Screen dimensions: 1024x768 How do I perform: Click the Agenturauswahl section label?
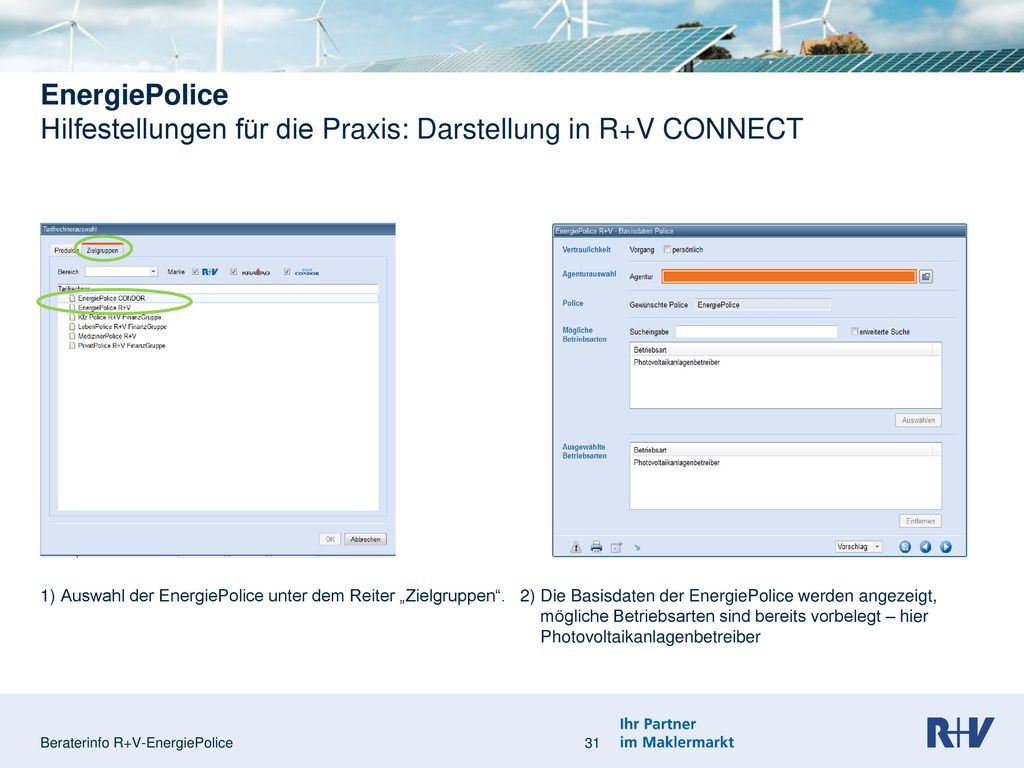click(x=589, y=274)
